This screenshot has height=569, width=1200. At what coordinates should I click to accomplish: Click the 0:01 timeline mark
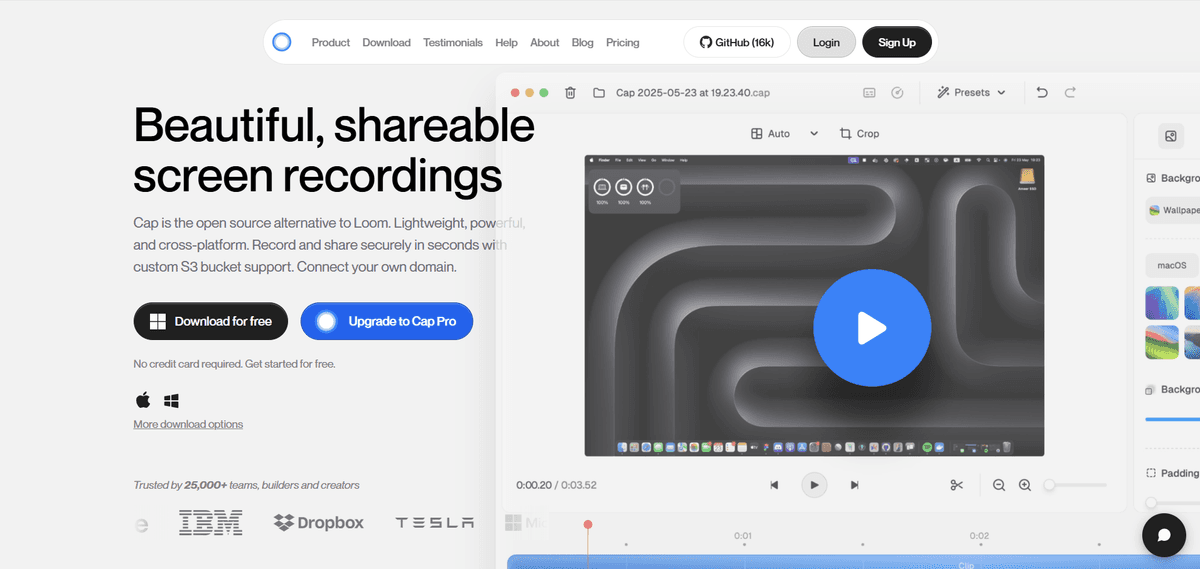[x=743, y=535]
